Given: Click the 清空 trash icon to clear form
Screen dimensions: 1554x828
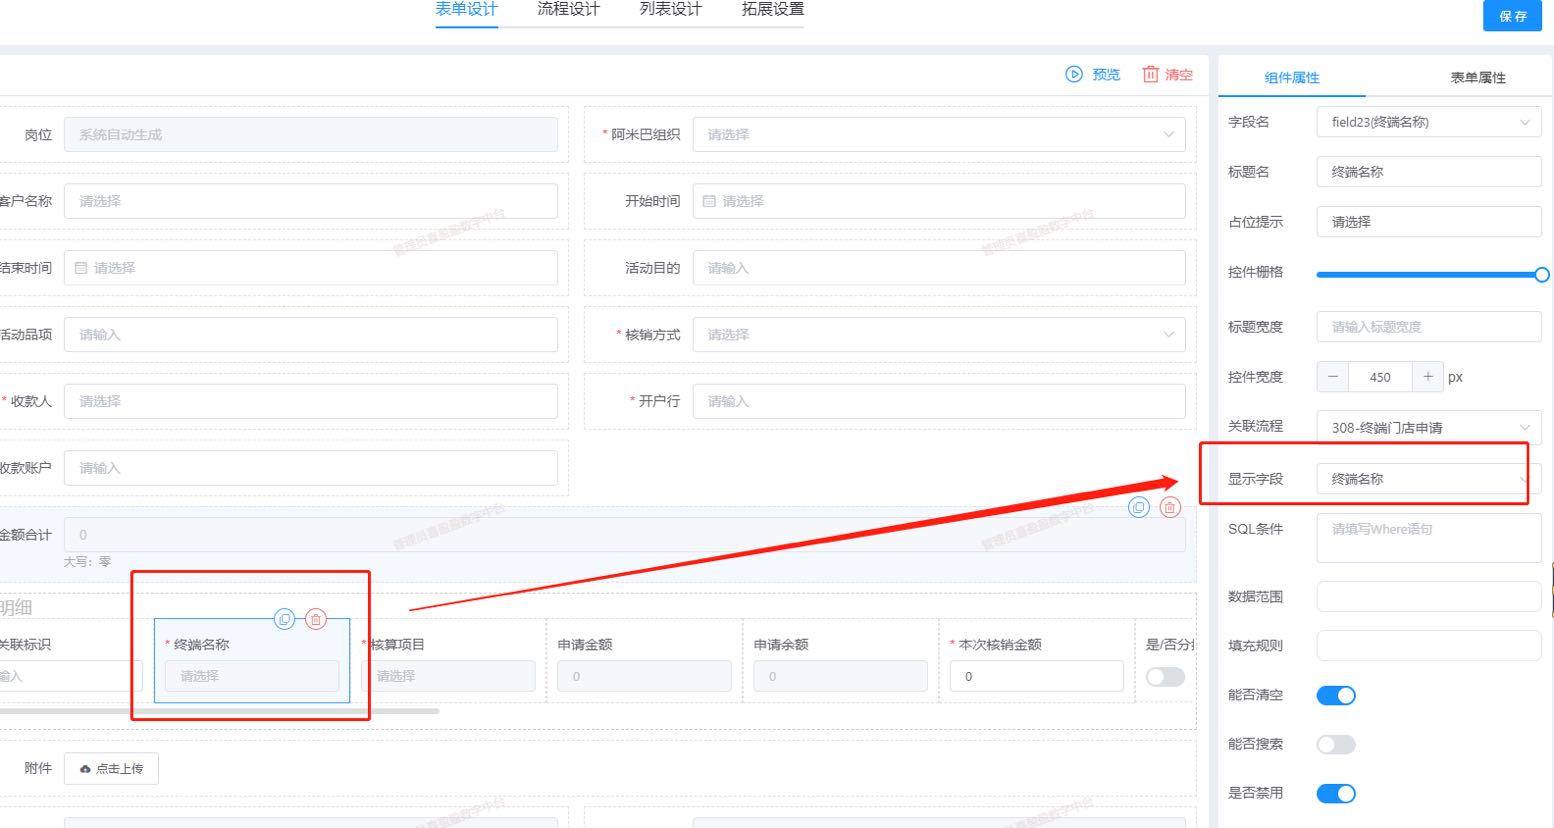Looking at the screenshot, I should click(x=1150, y=73).
